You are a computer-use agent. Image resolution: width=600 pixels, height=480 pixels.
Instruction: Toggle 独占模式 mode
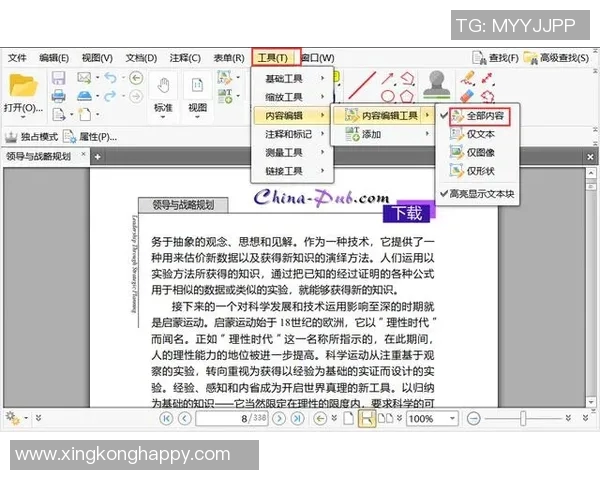tap(31, 137)
